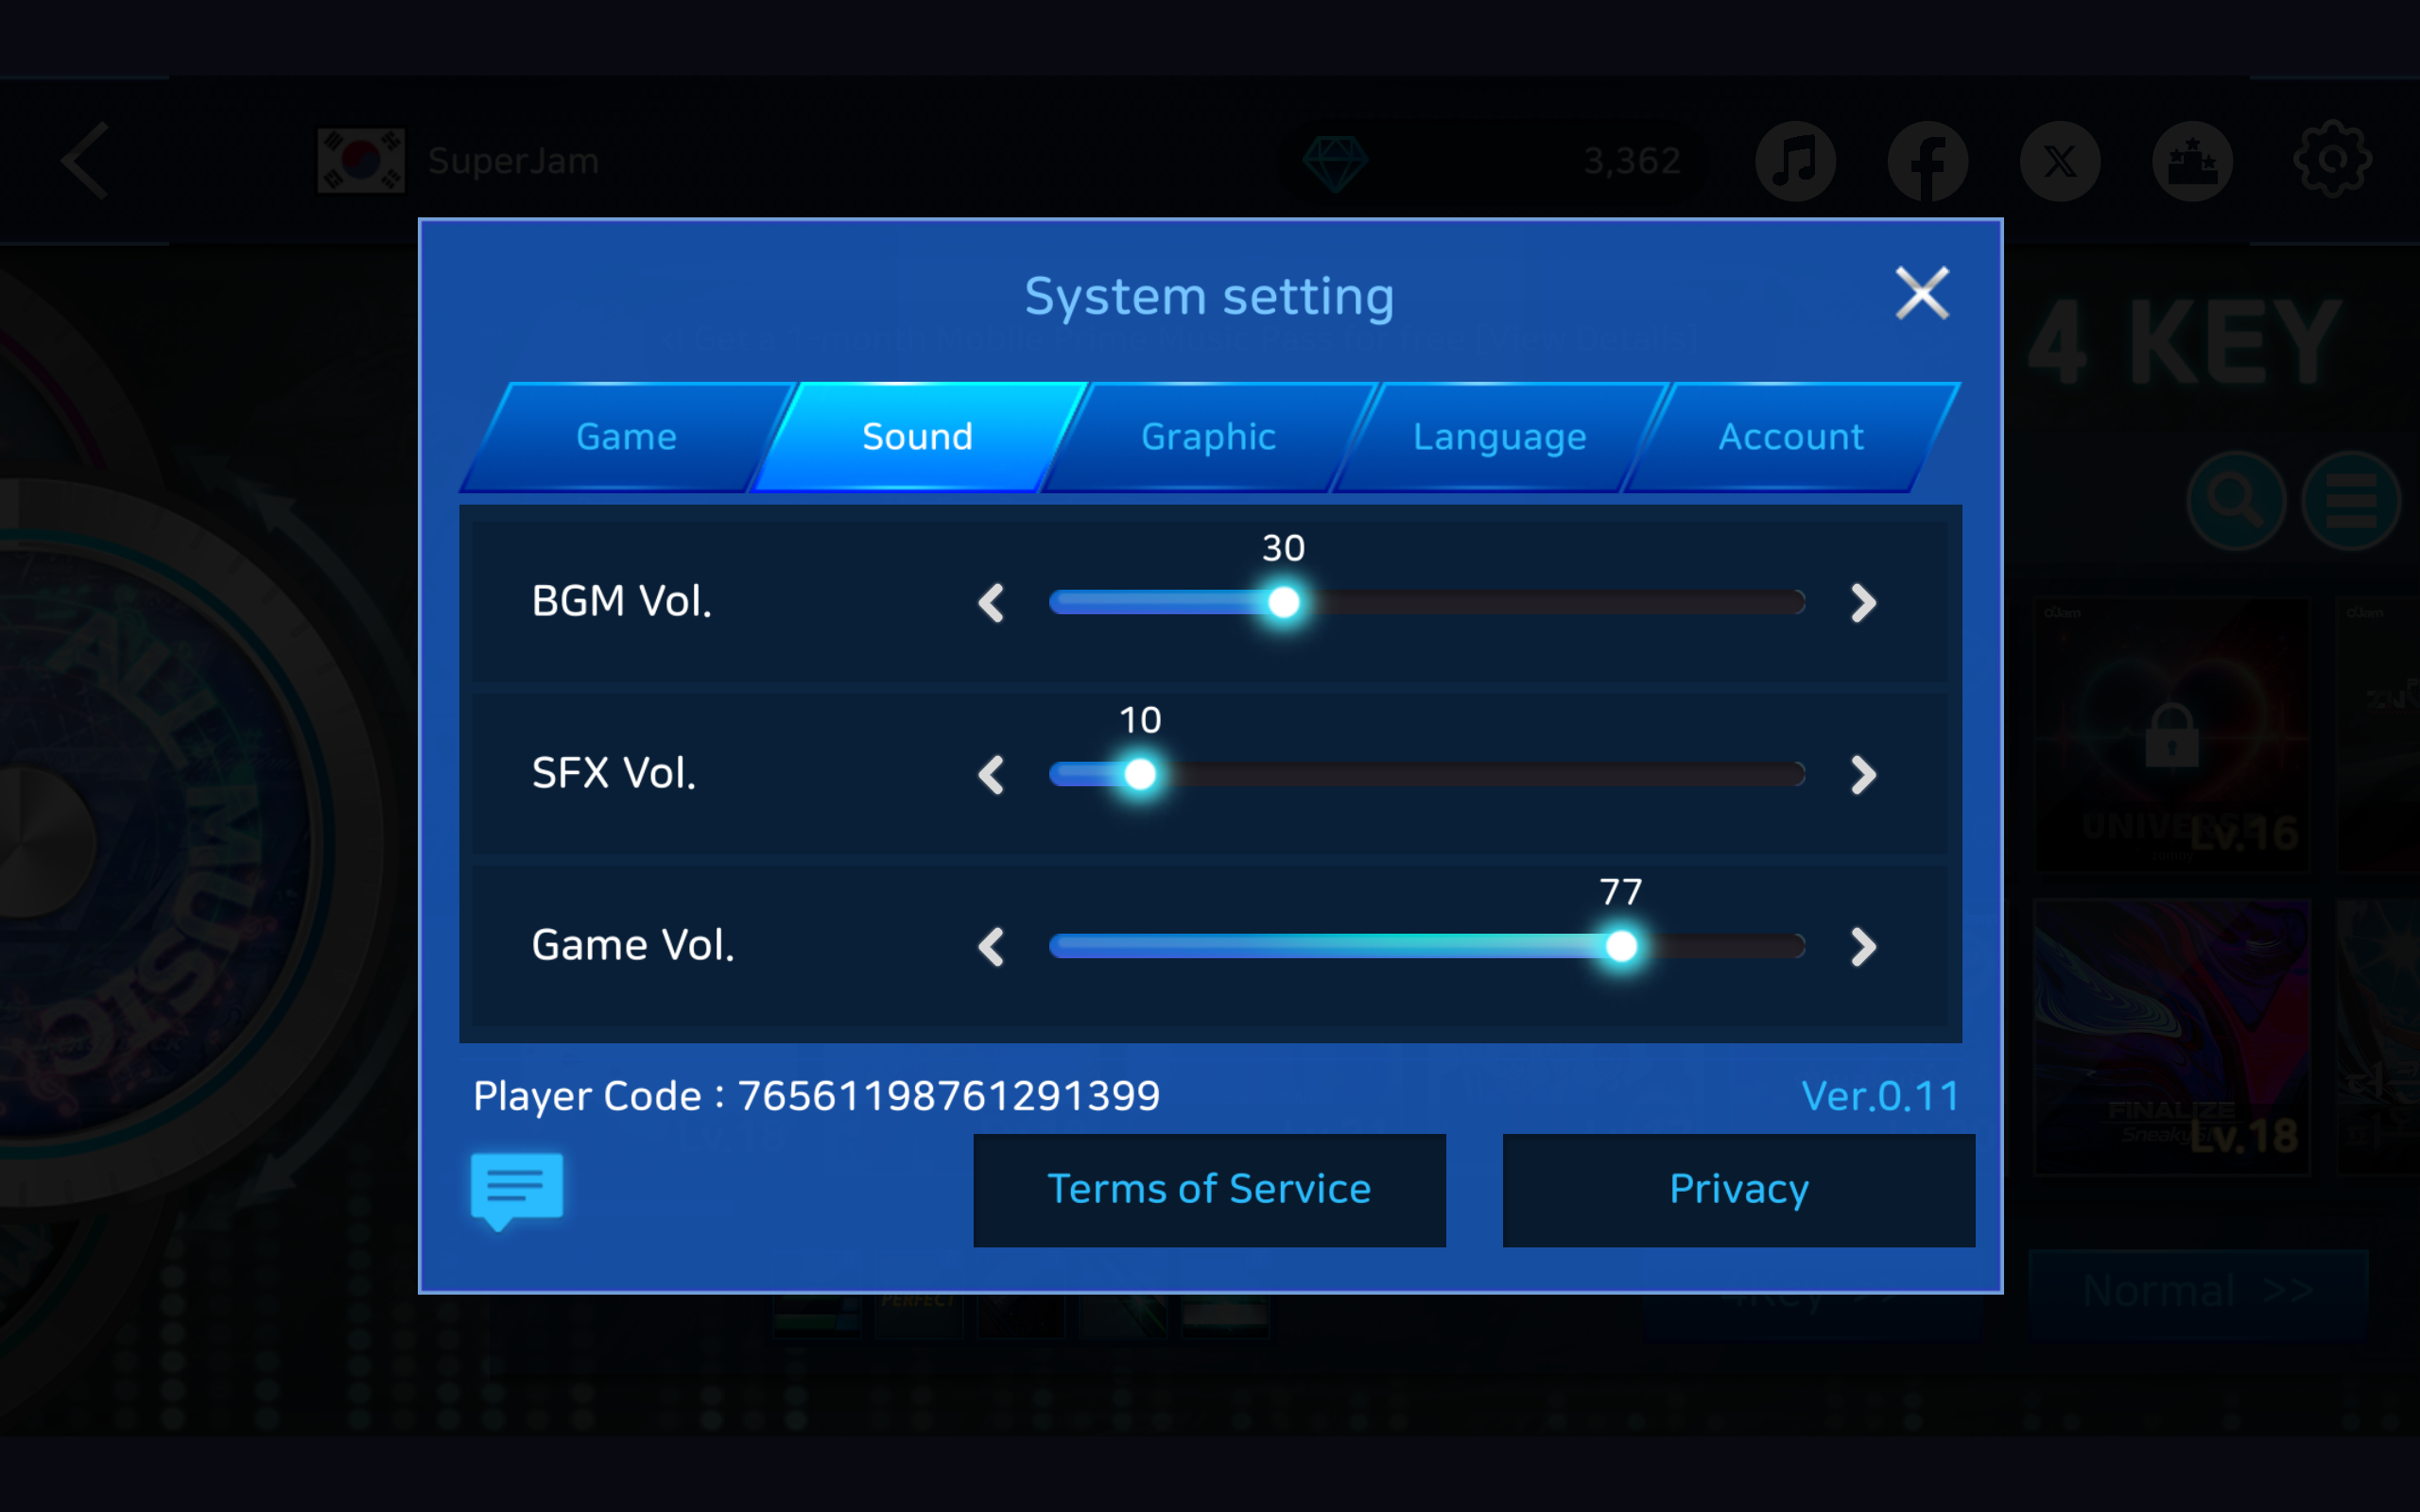Open the Facebook icon in top bar
The image size is (2420, 1512).
click(x=1928, y=161)
